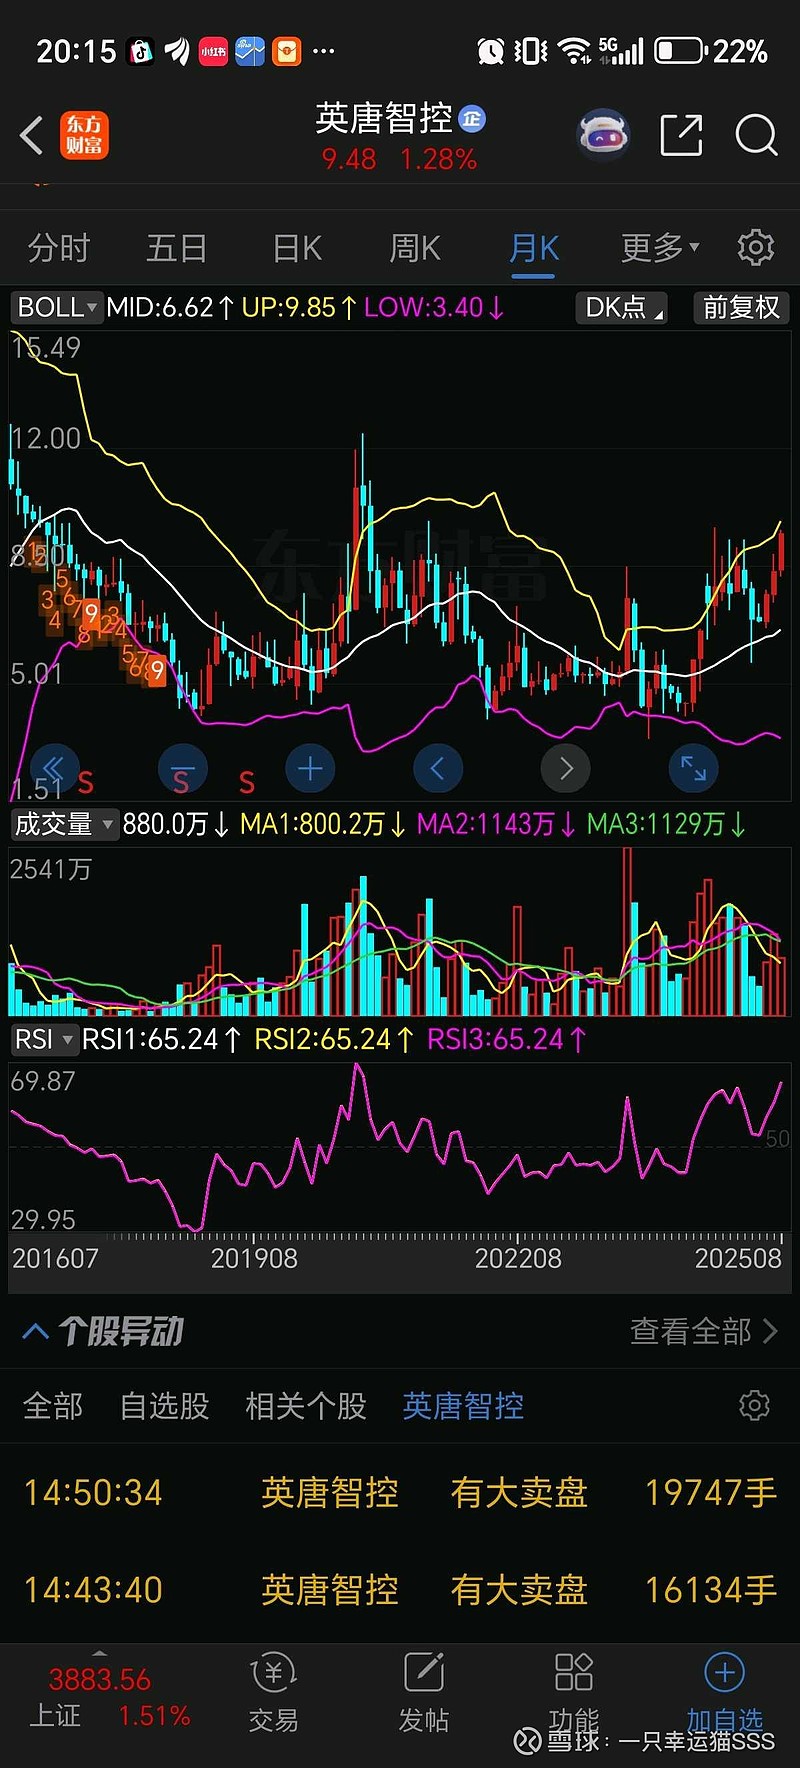Open stock search with the magnifier icon
This screenshot has width=800, height=1768.
756,135
